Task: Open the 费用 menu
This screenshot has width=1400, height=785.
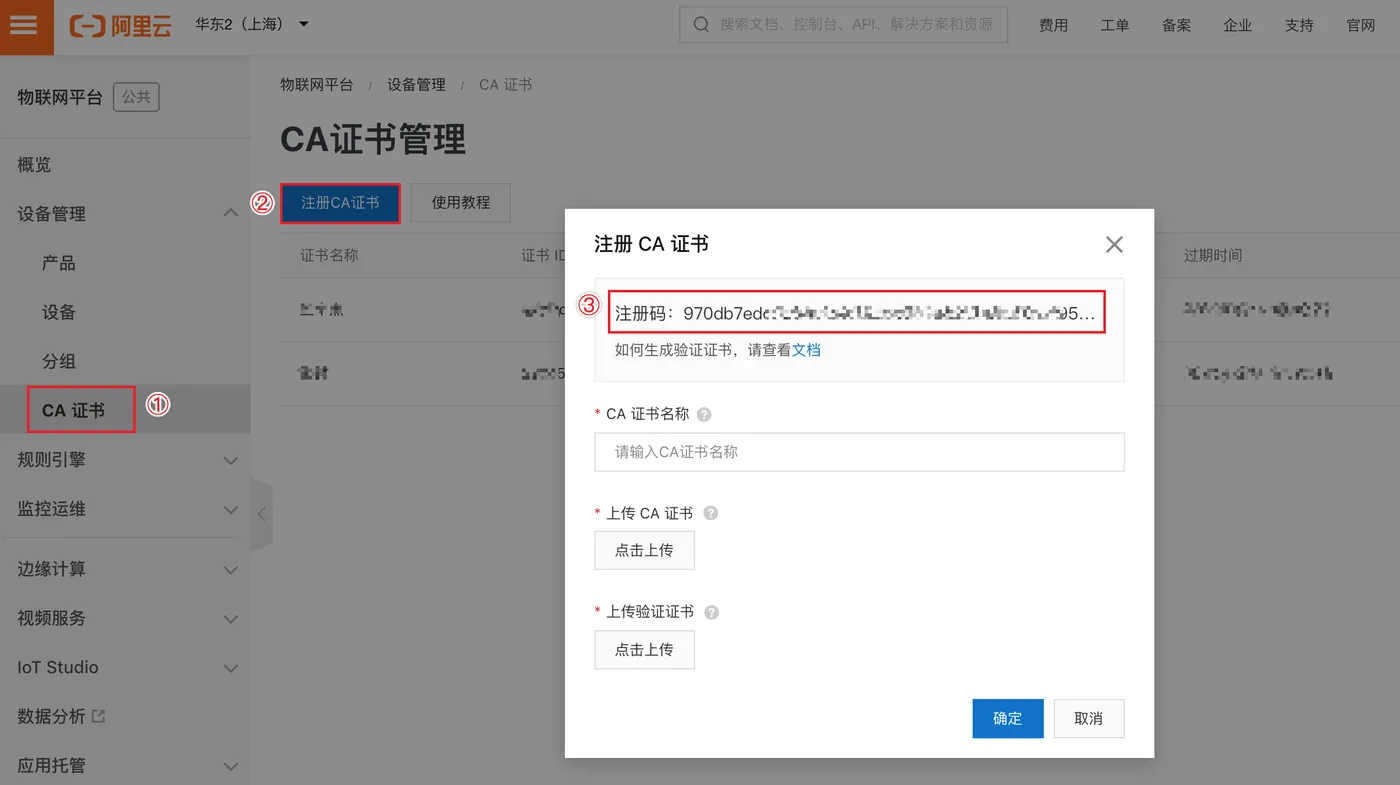Action: pos(1053,25)
